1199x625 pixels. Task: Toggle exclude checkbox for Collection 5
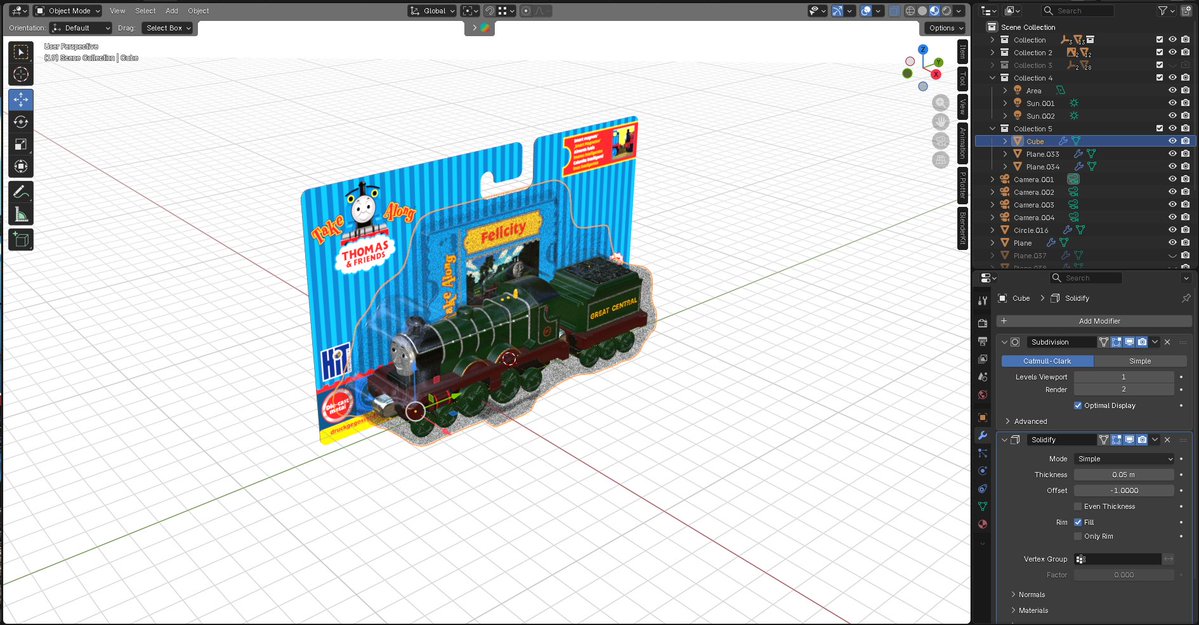click(1159, 129)
